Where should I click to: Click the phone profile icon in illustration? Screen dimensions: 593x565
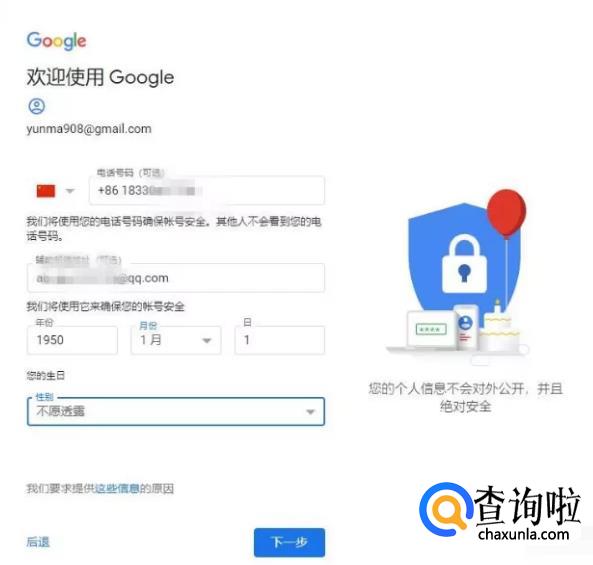pyautogui.click(x=465, y=328)
